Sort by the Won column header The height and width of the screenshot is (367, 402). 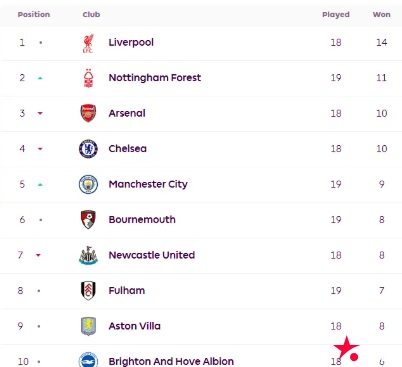pyautogui.click(x=381, y=14)
